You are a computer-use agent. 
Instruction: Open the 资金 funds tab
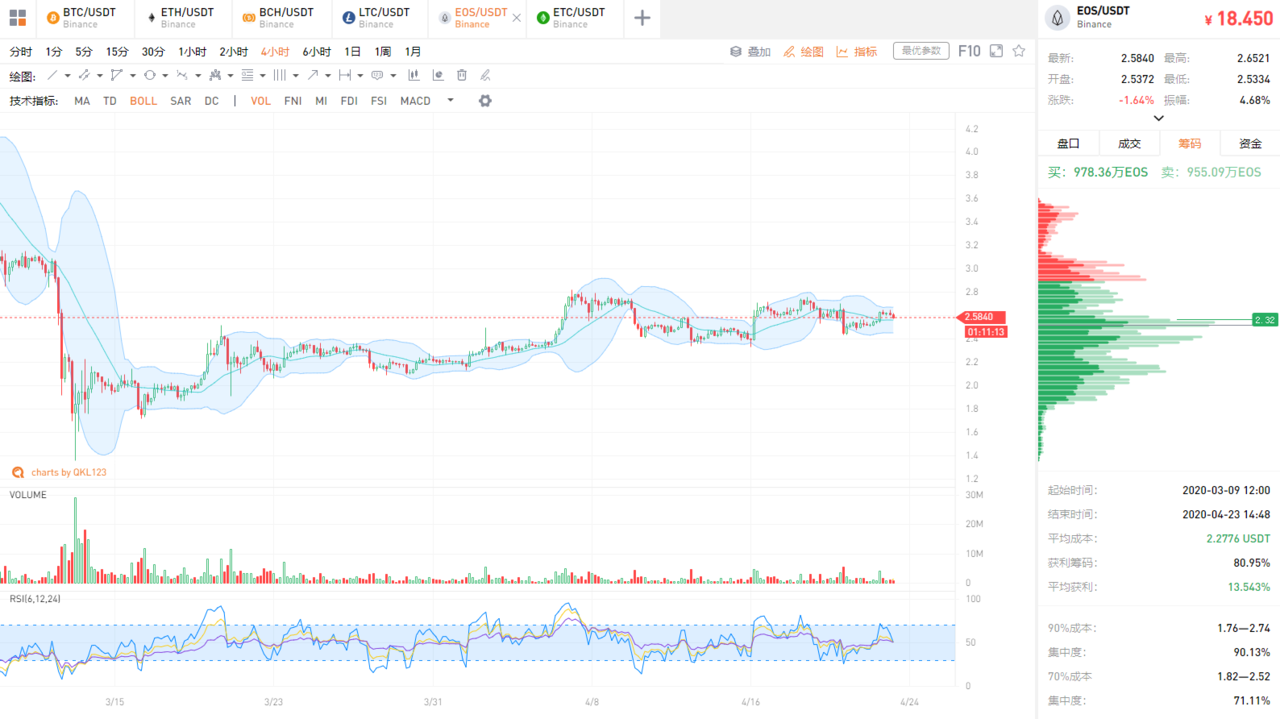pos(1250,143)
